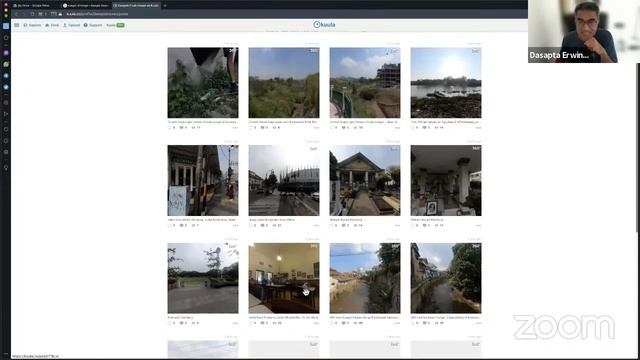Image resolution: width=640 pixels, height=360 pixels.
Task: Open the wet road with cars photo
Action: (284, 180)
